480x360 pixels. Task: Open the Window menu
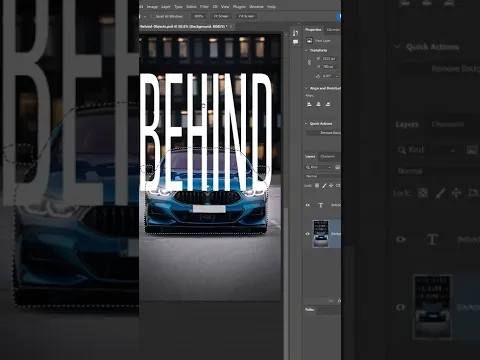click(x=256, y=7)
